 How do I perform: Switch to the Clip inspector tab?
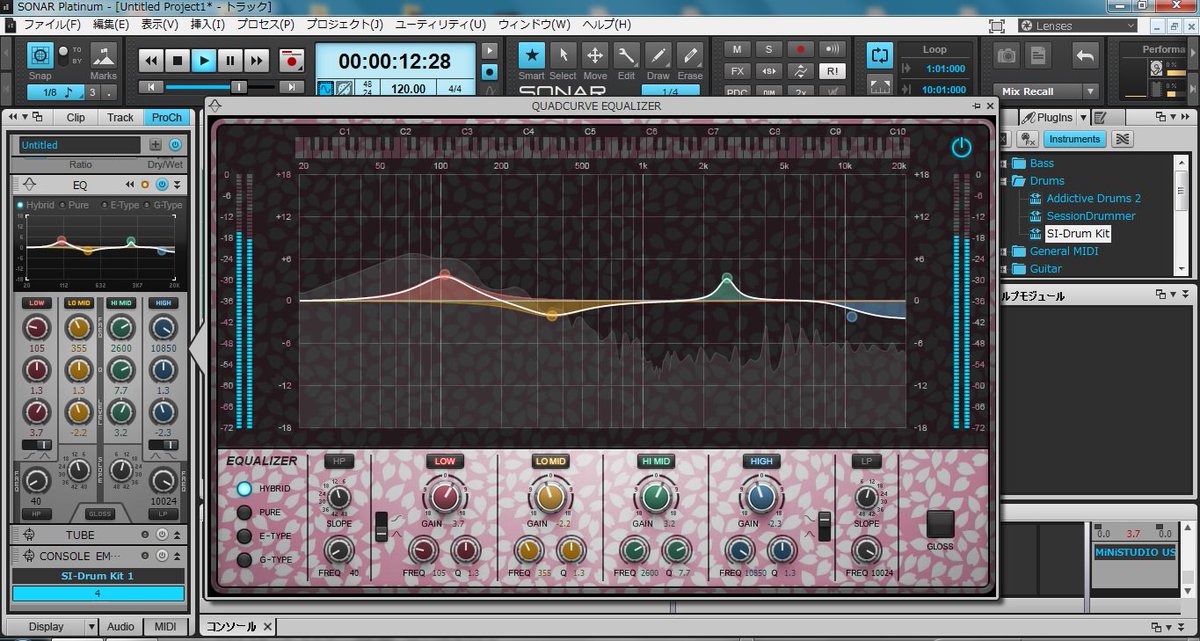coord(76,117)
